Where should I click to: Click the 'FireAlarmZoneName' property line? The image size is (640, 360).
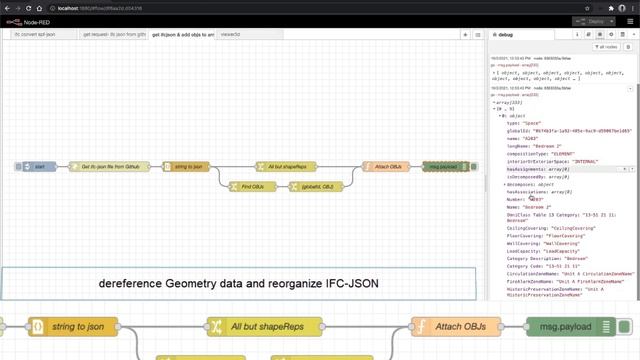pyautogui.click(x=565, y=282)
